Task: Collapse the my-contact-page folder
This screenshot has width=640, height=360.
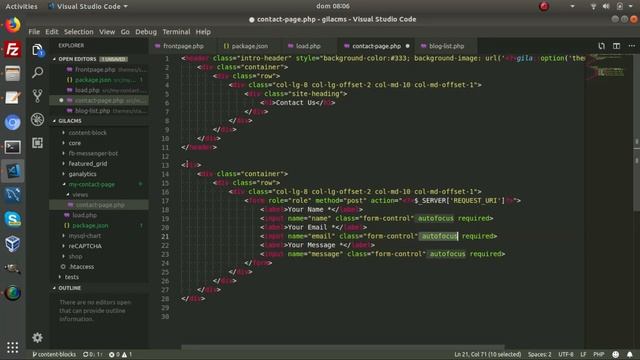Action: click(91, 184)
